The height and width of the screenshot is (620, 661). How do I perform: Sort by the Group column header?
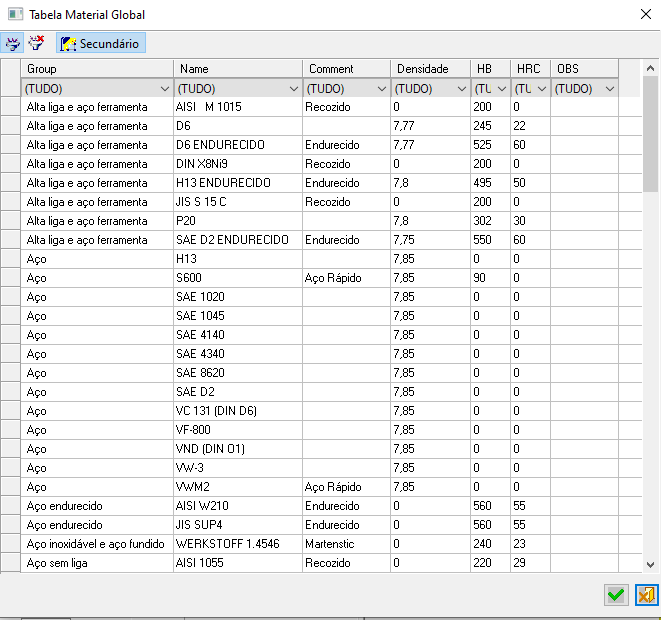[97, 69]
